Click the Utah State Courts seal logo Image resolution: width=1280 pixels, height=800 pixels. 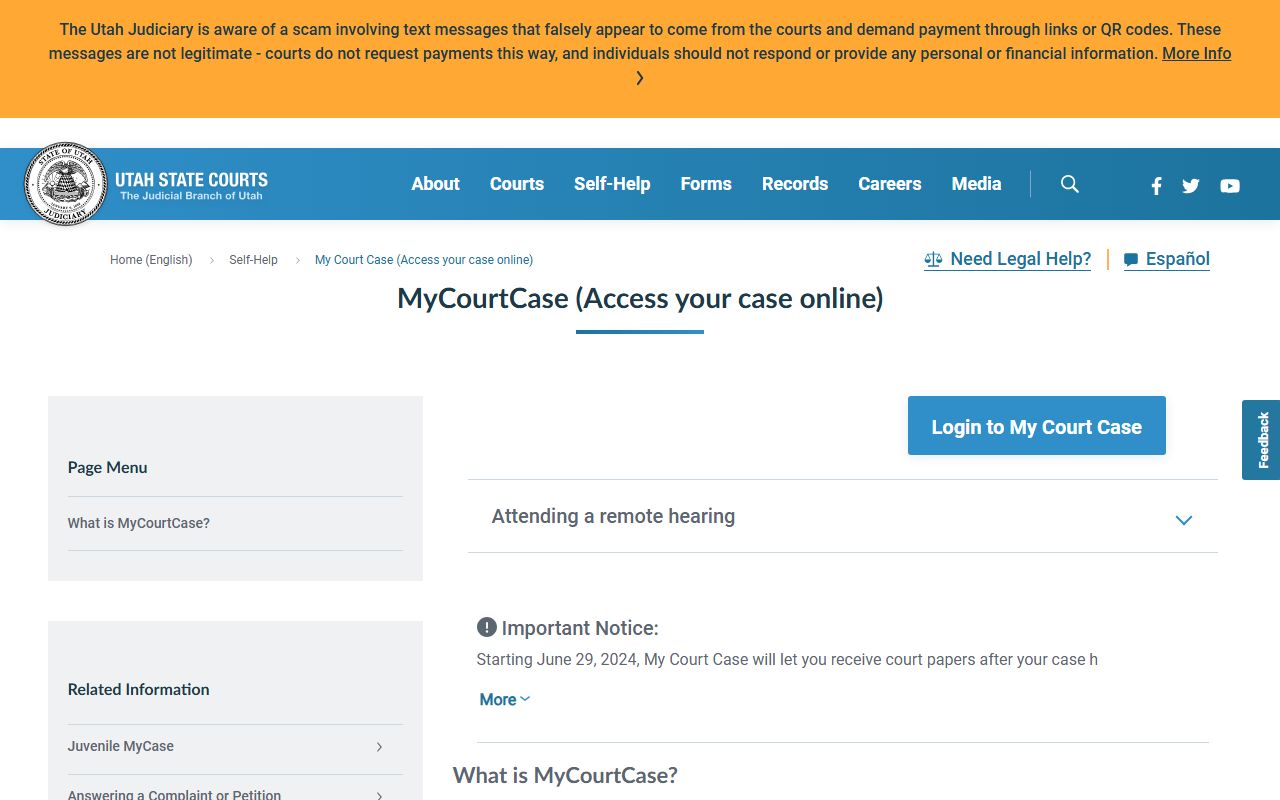point(65,184)
